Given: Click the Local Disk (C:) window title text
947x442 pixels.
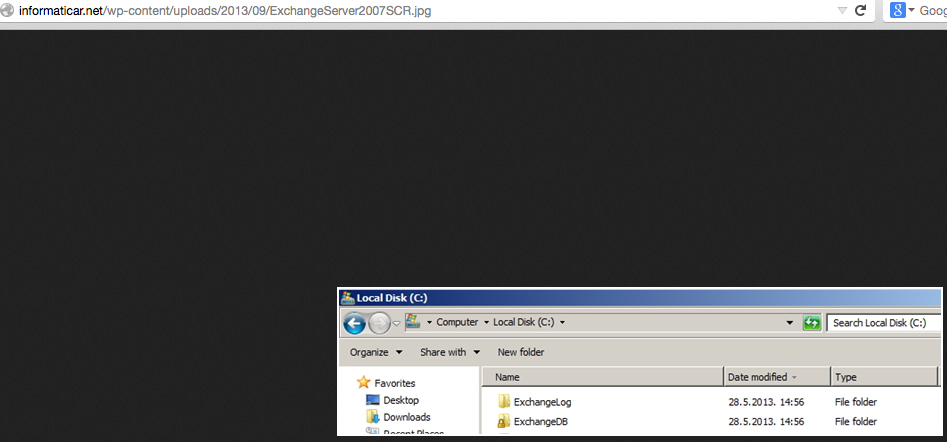Looking at the screenshot, I should click(x=392, y=298).
